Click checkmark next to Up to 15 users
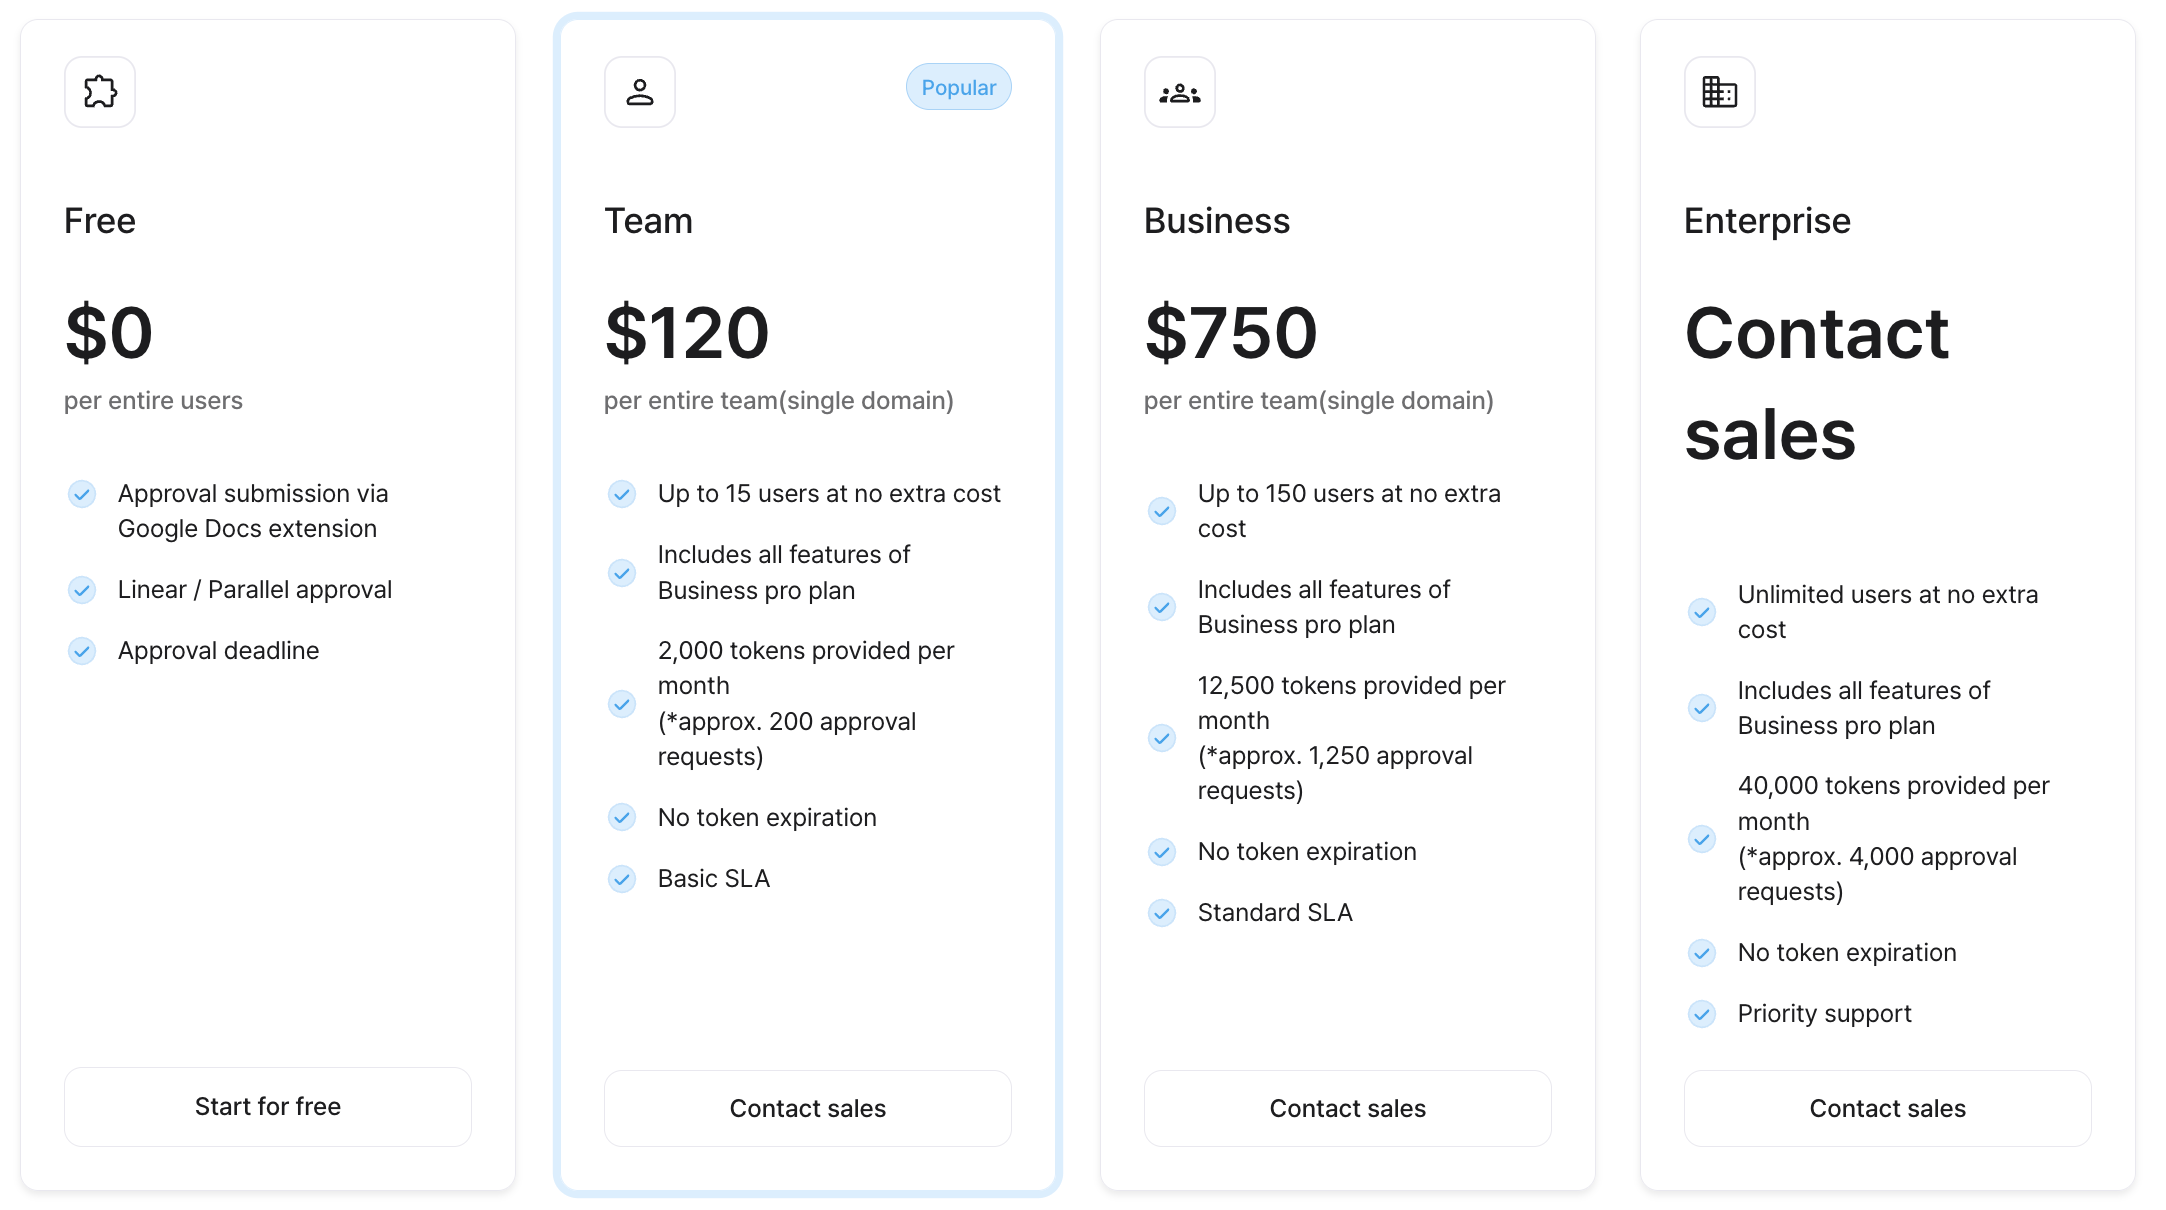Screen dimensions: 2166x1210 click(x=622, y=494)
